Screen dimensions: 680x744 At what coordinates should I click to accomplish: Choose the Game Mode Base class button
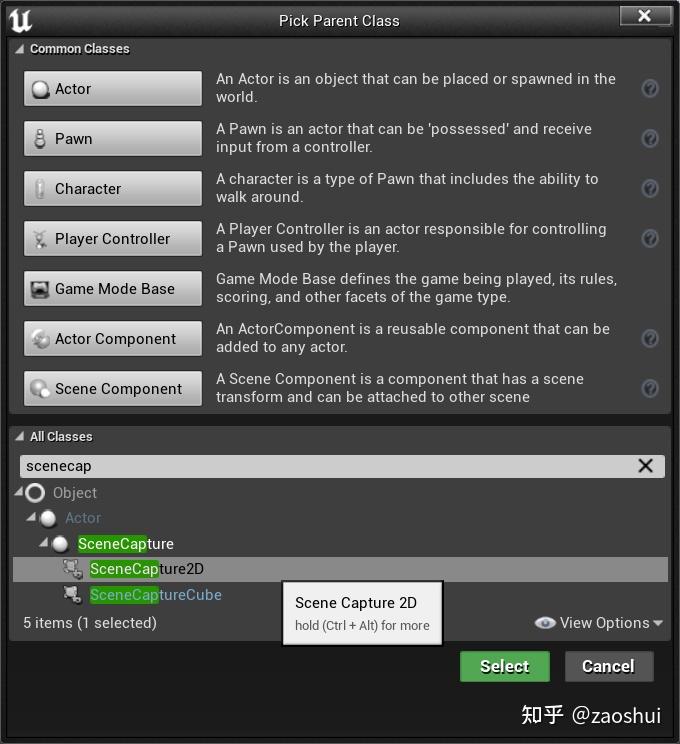point(113,289)
